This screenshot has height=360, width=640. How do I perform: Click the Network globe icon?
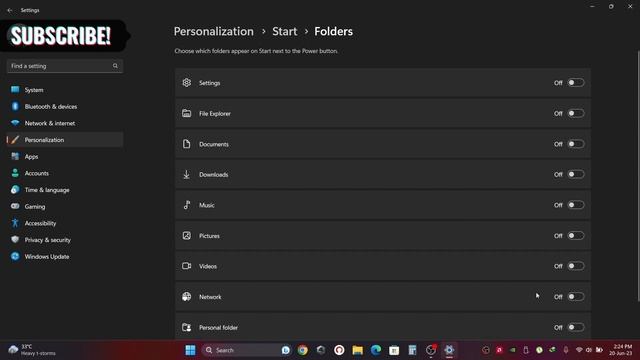(x=187, y=297)
